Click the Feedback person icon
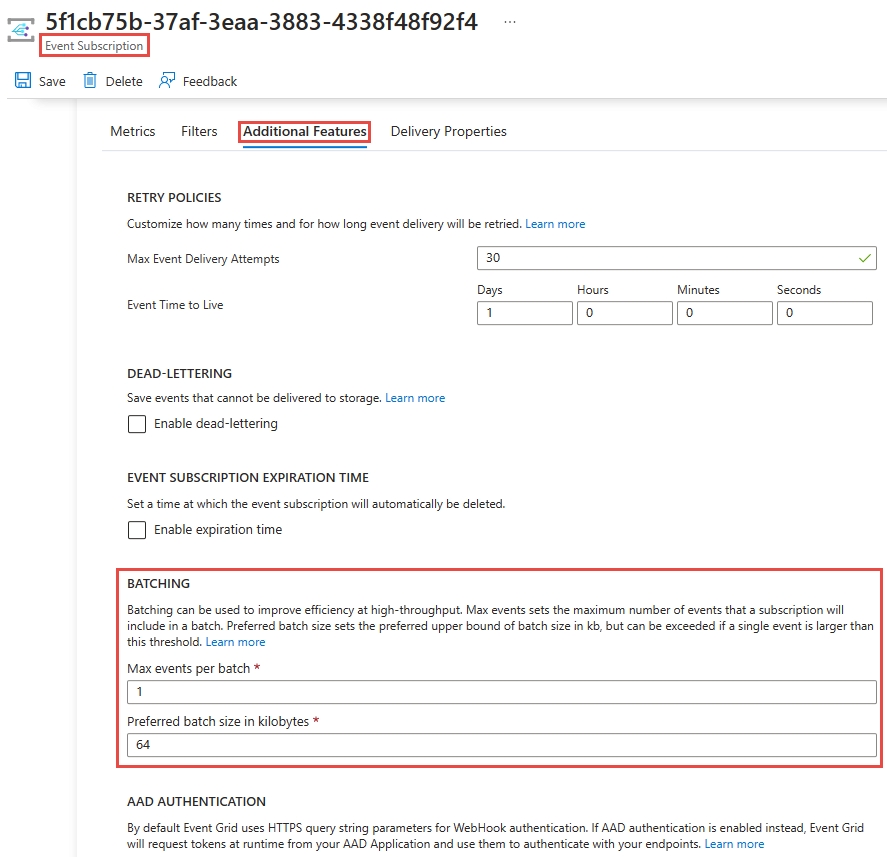The height and width of the screenshot is (857, 887). coord(167,80)
